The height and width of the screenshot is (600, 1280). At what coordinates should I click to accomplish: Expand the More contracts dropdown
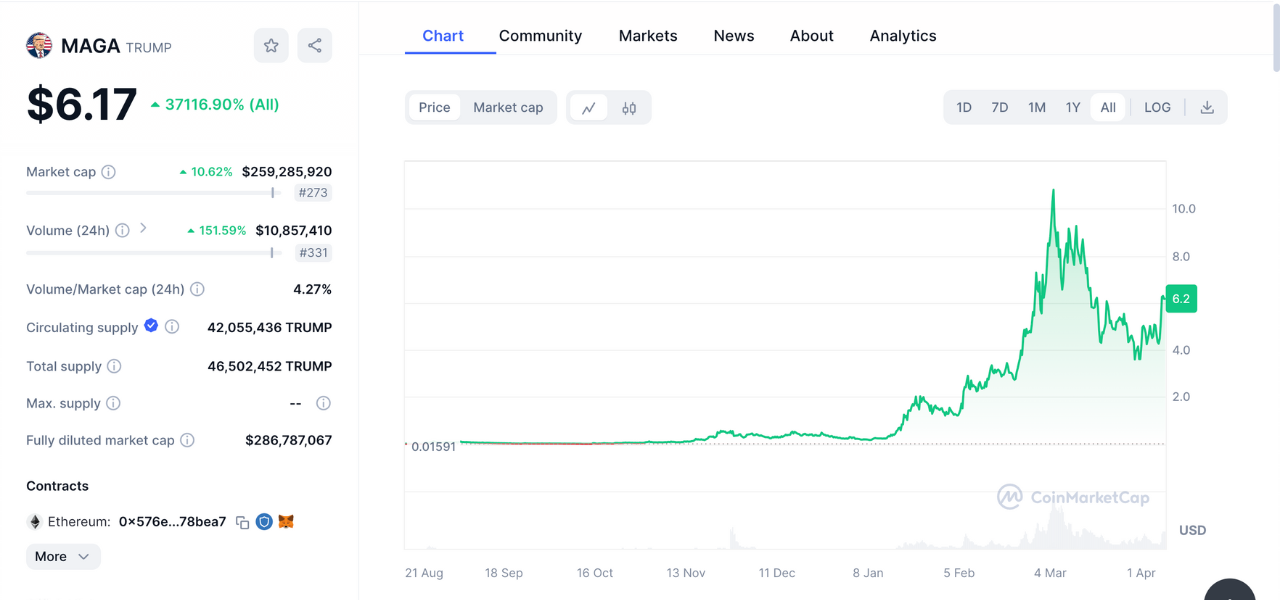pyautogui.click(x=63, y=557)
